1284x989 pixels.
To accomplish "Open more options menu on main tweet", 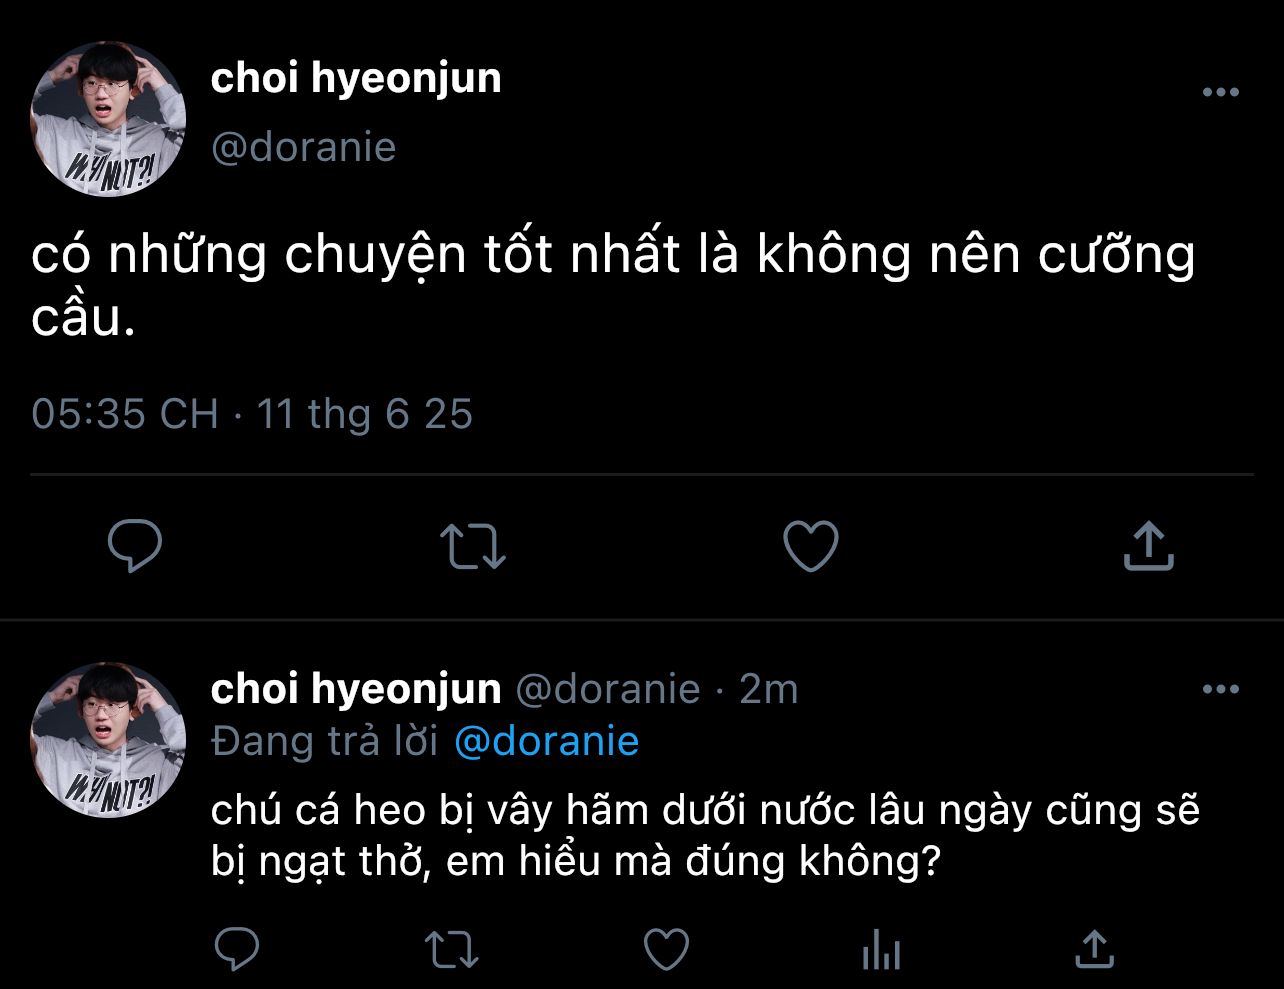I will [x=1220, y=93].
